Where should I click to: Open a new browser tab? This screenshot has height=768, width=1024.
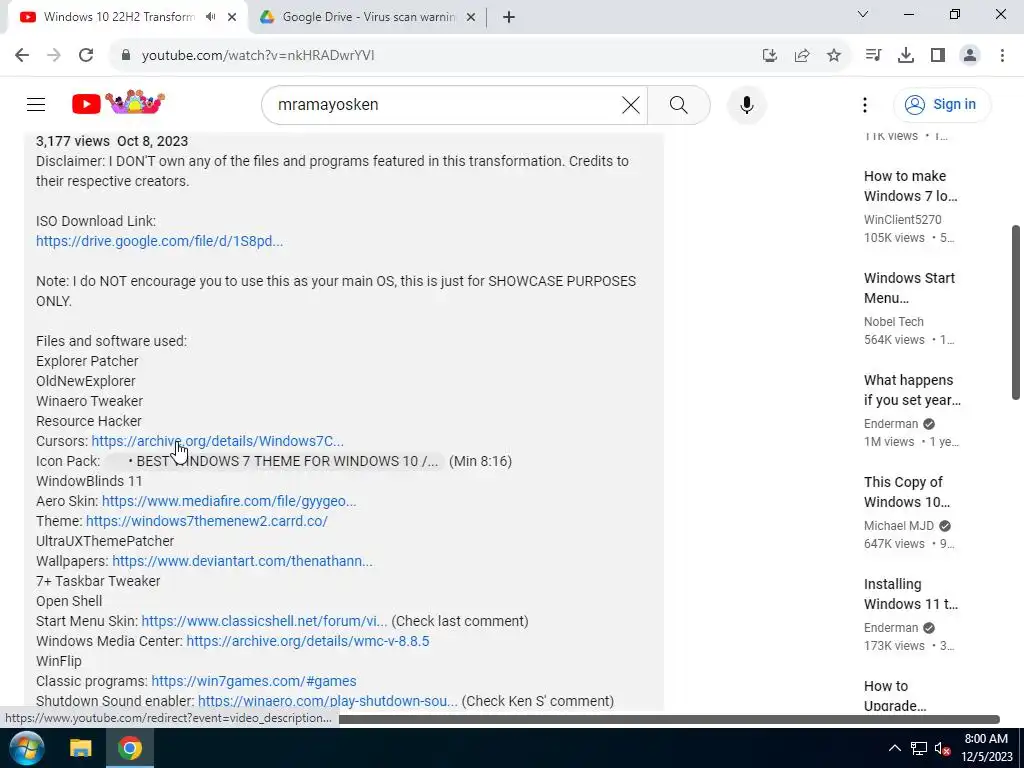[509, 17]
